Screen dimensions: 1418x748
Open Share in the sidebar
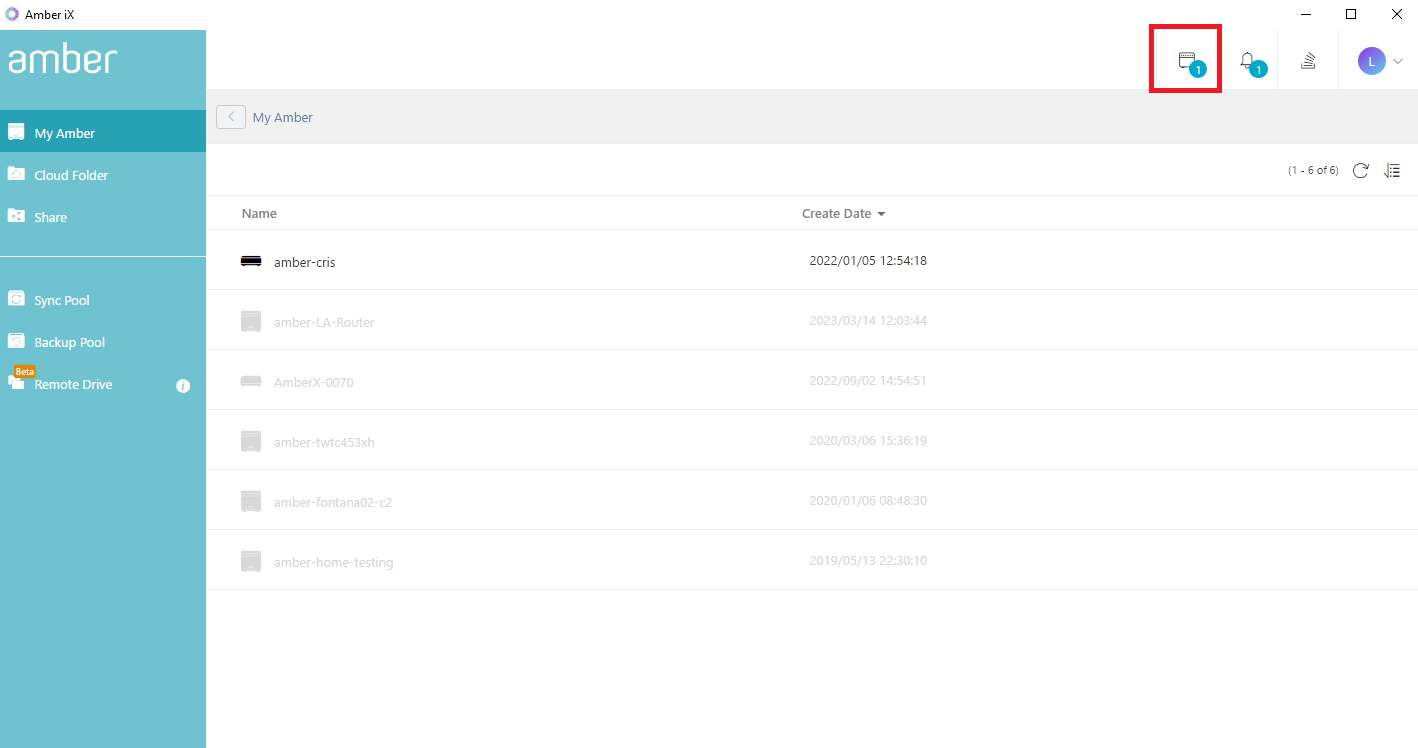[x=103, y=217]
